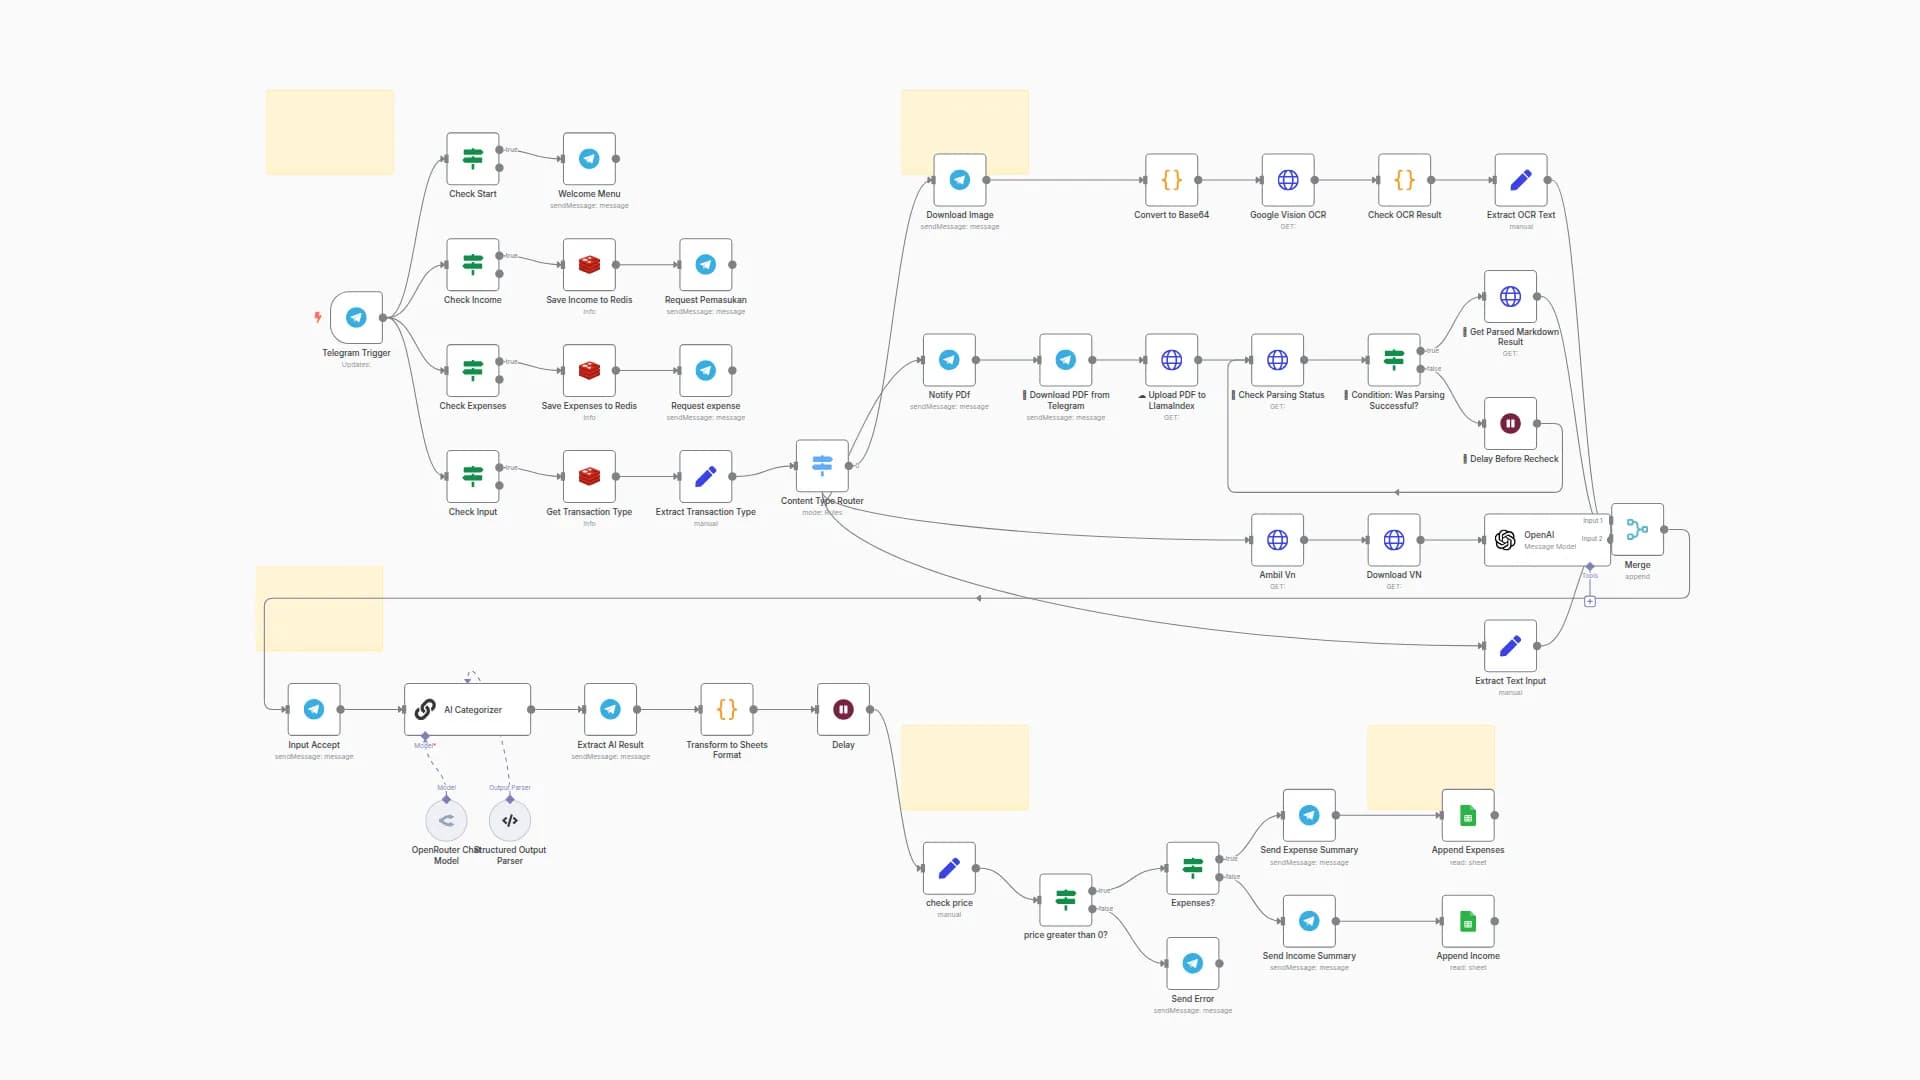Select the Notify PDF Telegram node
This screenshot has width=1920, height=1080.
[x=949, y=360]
